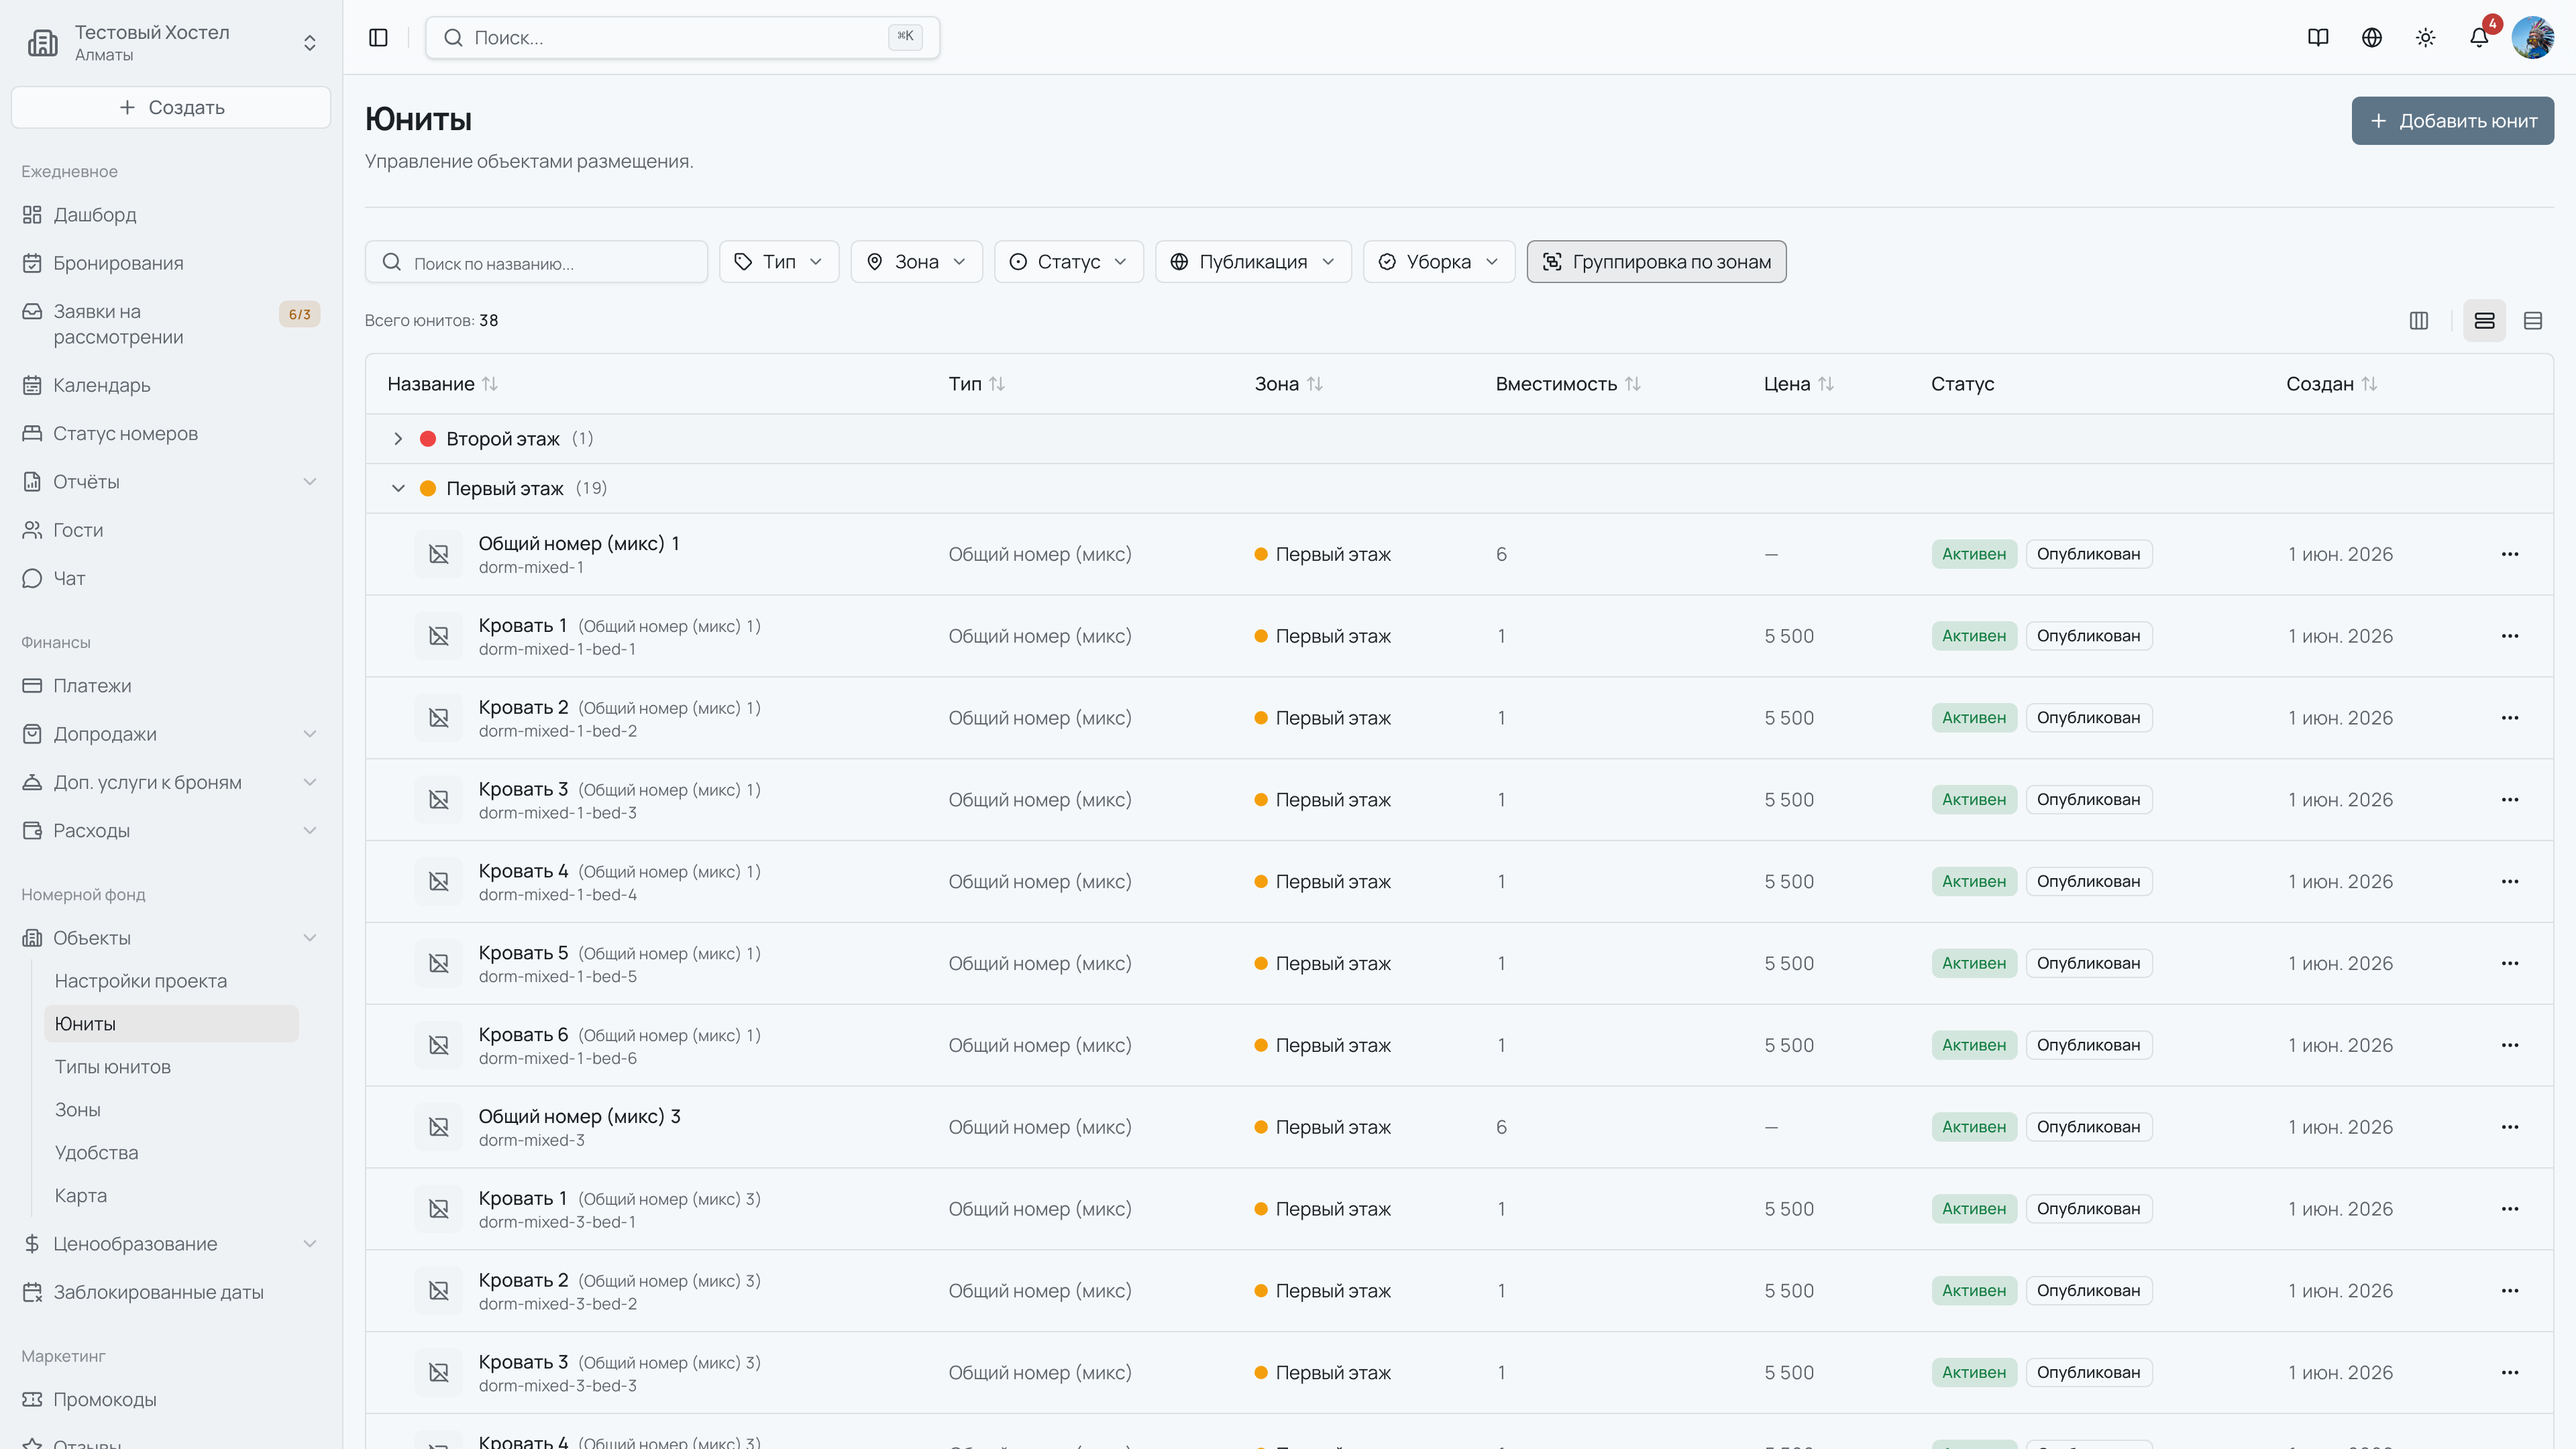Collapse the Первый этаж group
This screenshot has width=2576, height=1449.
398,488
